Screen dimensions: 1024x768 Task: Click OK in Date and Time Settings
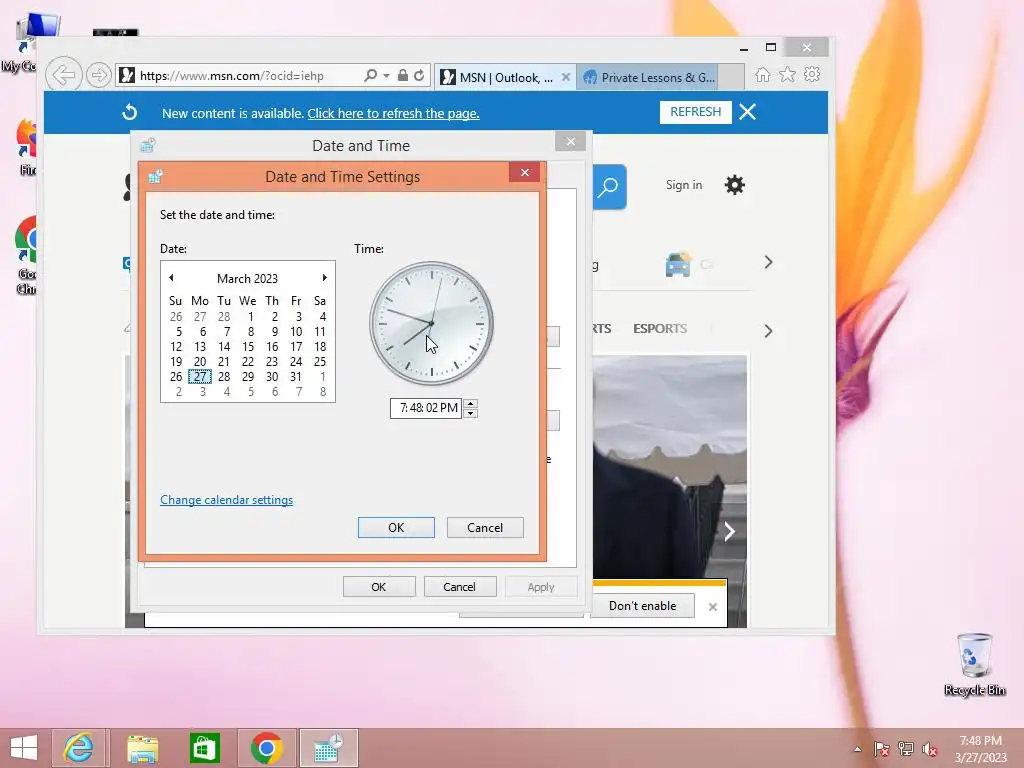pyautogui.click(x=396, y=528)
